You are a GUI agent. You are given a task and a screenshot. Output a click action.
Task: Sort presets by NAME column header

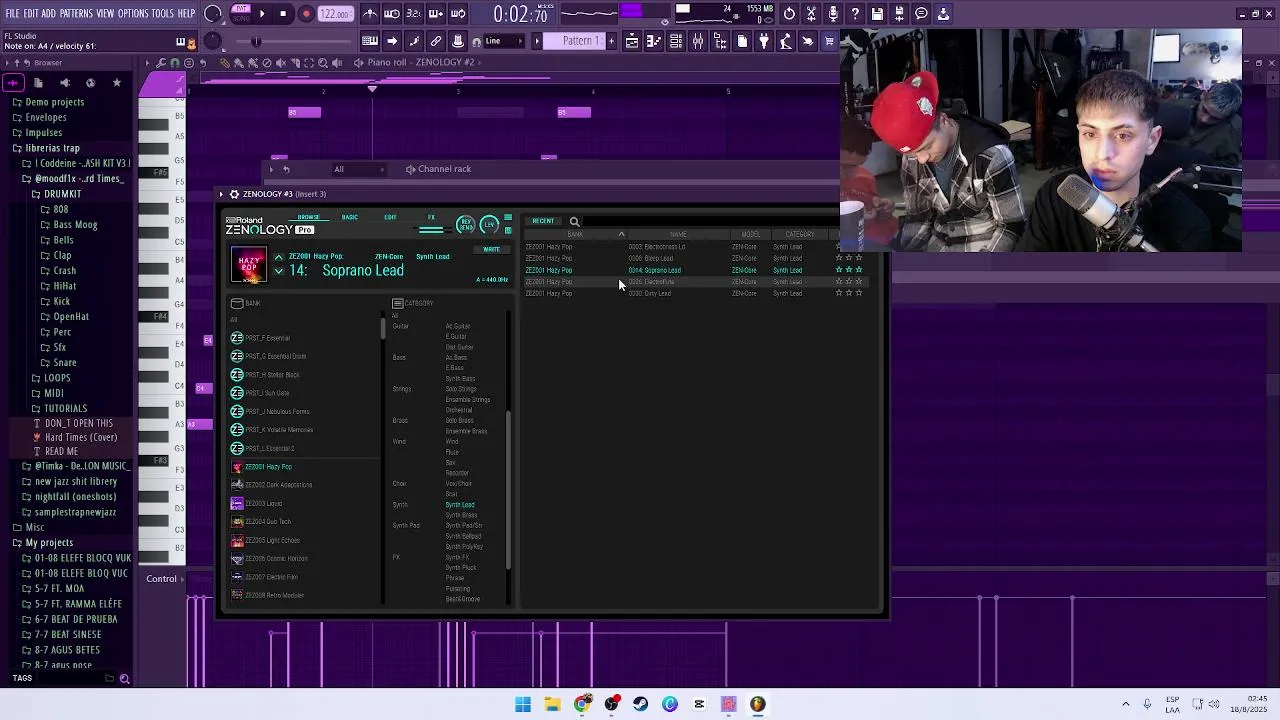tap(678, 235)
